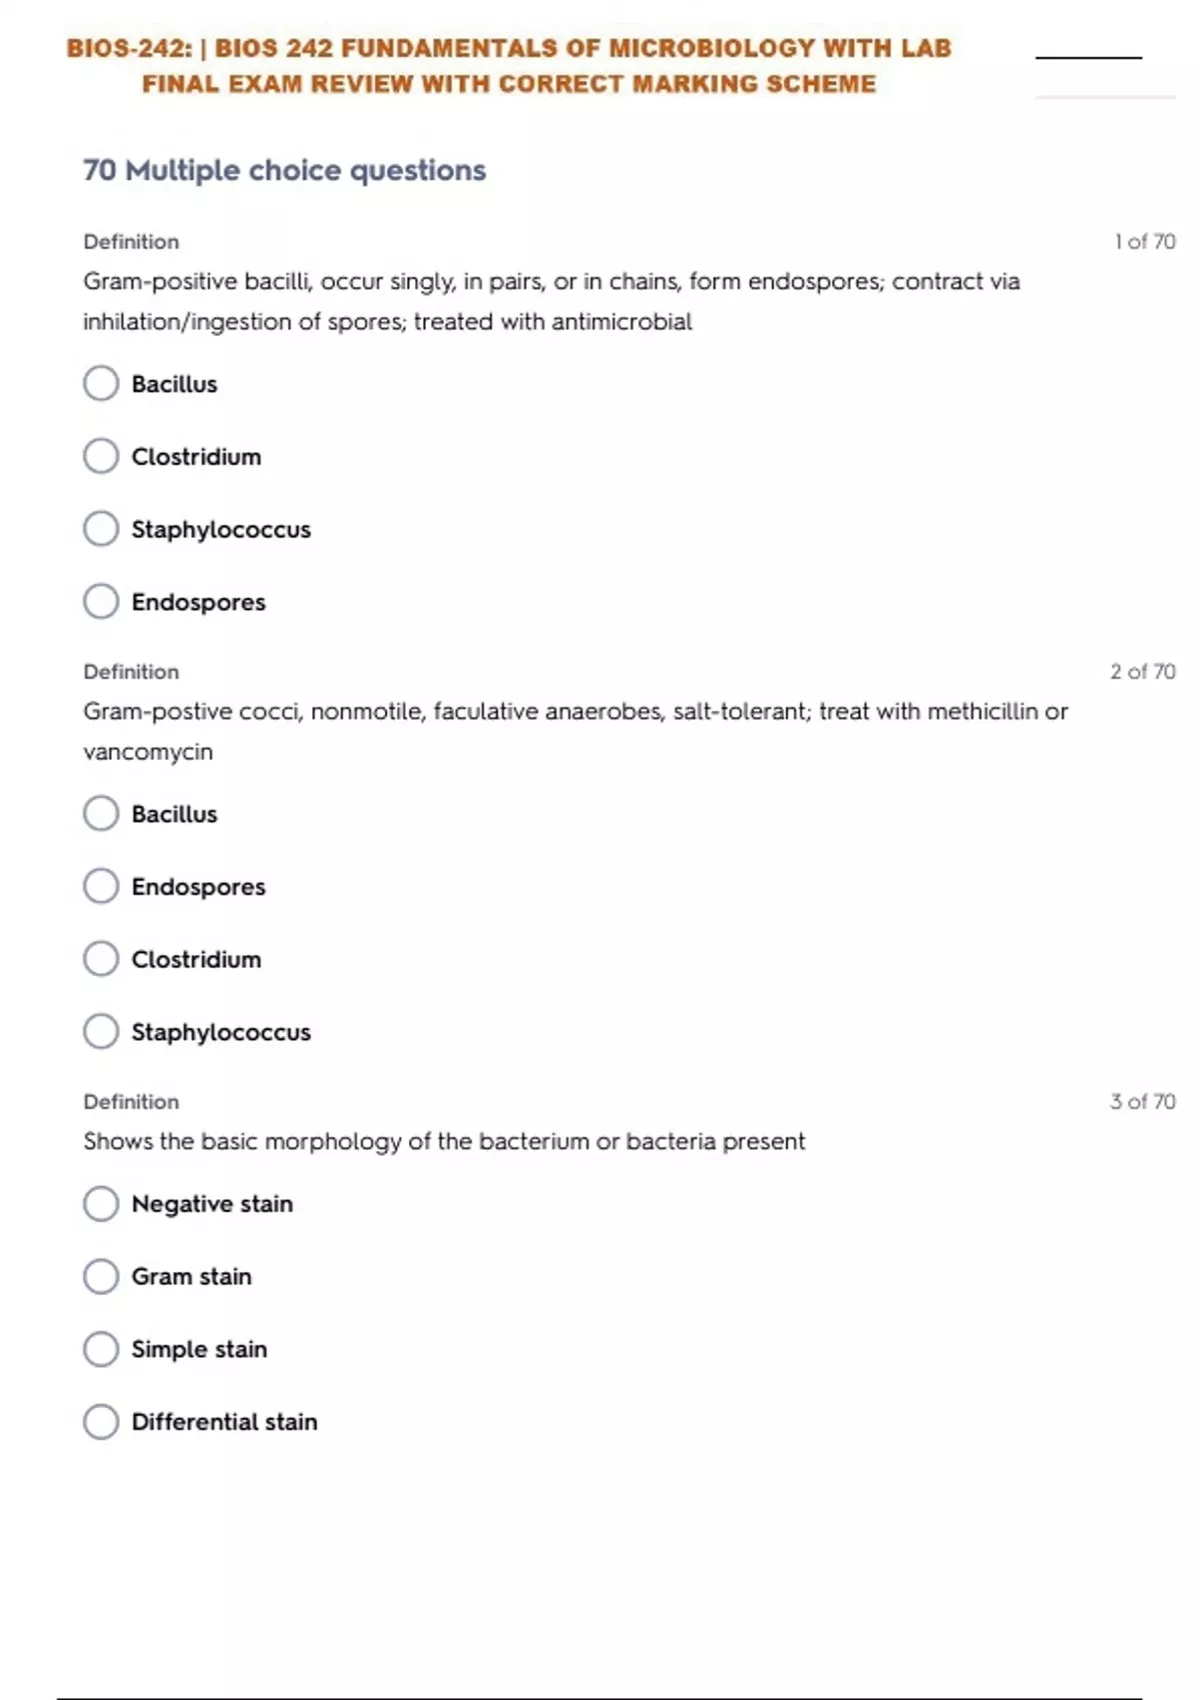Select Bacillus radio button in question 2
Viewport: 1200px width, 1700px height.
[x=101, y=814]
